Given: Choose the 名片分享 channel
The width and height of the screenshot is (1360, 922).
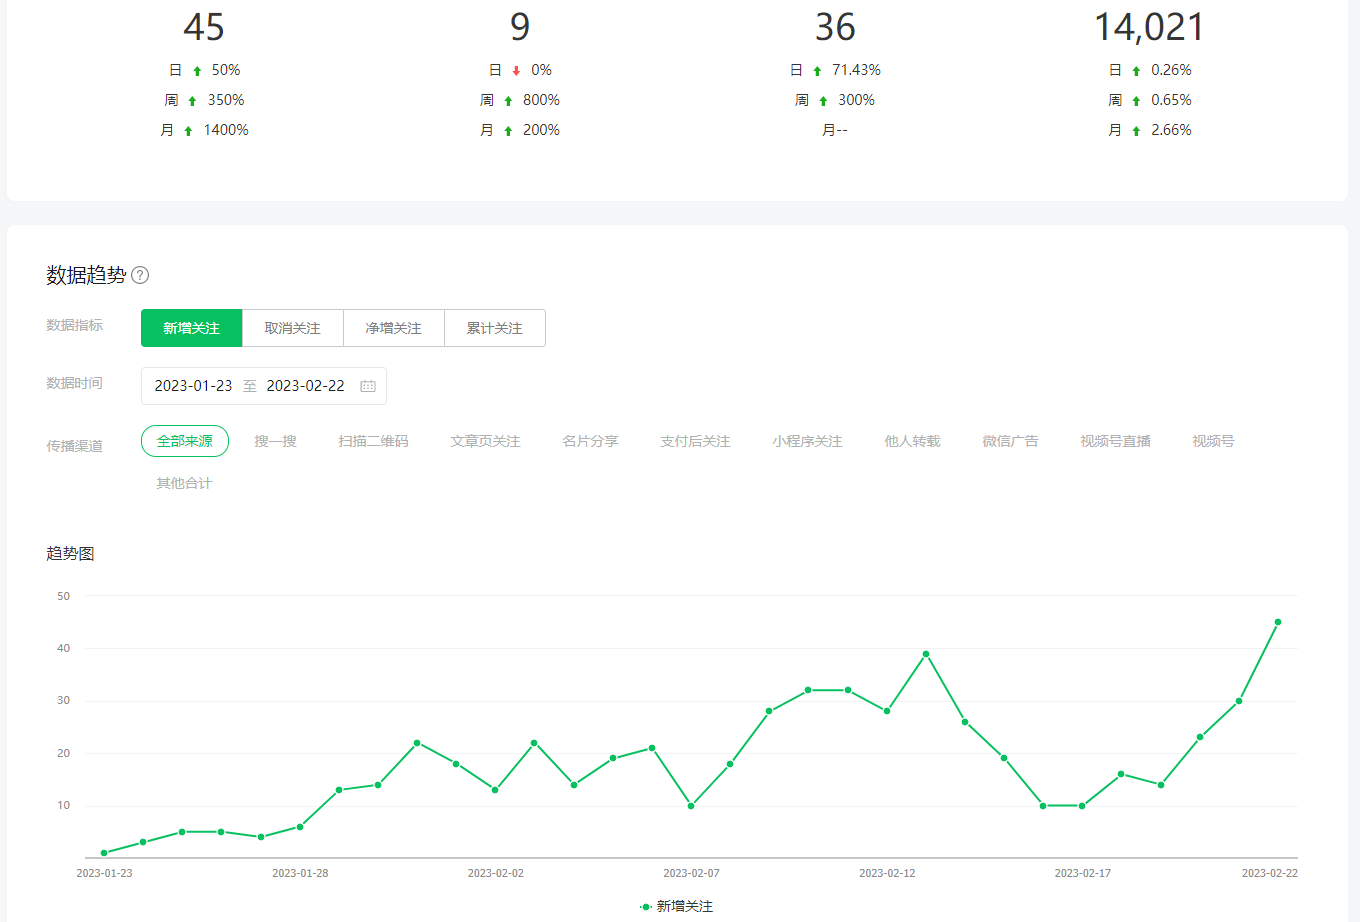Looking at the screenshot, I should point(590,441).
